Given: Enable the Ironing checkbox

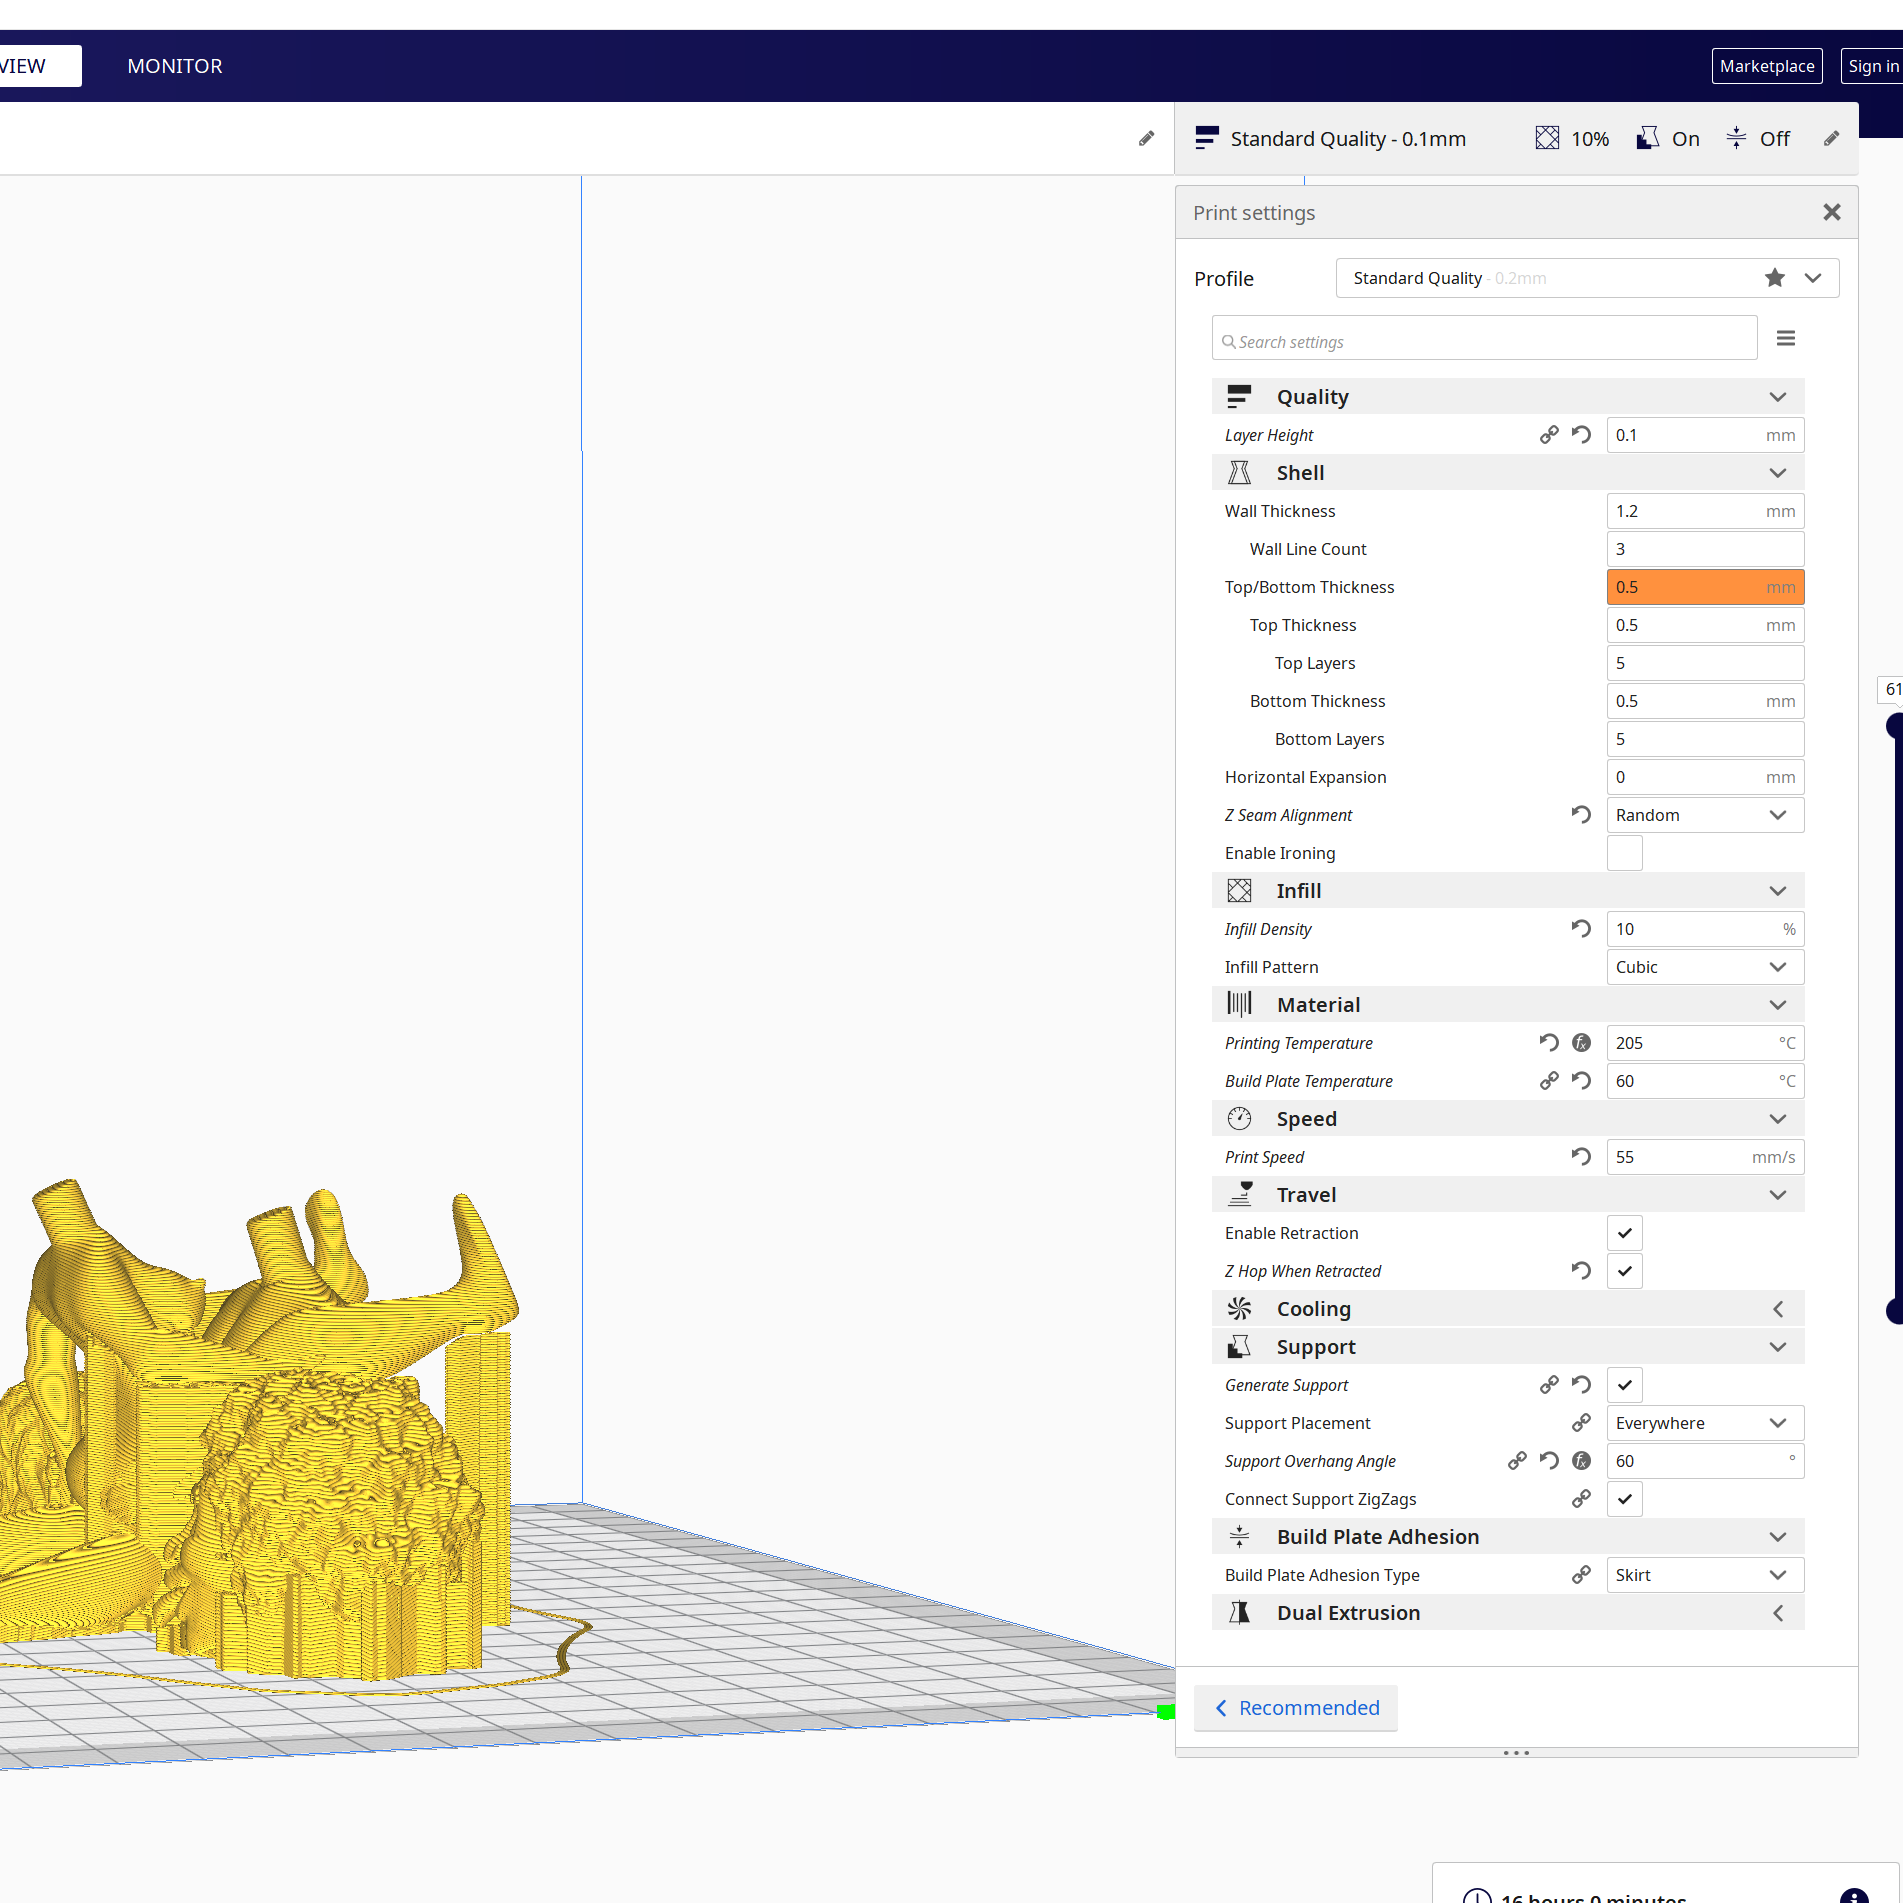Looking at the screenshot, I should [x=1624, y=853].
